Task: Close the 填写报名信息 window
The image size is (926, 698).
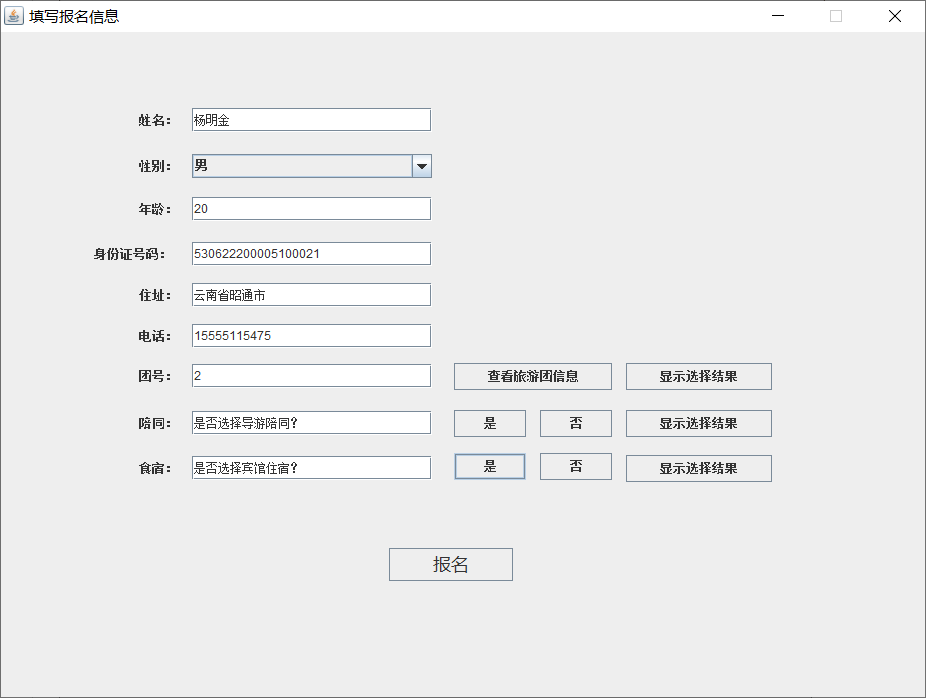Action: point(895,16)
